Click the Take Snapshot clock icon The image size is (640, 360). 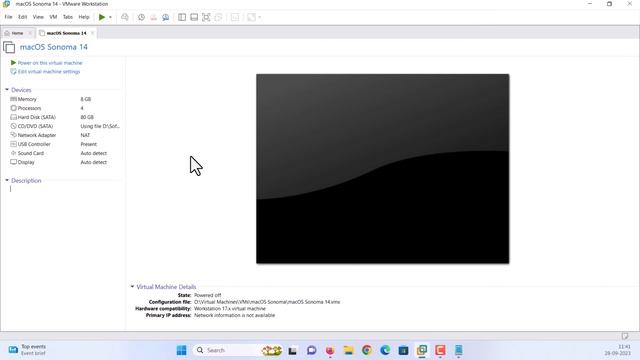[x=141, y=17]
